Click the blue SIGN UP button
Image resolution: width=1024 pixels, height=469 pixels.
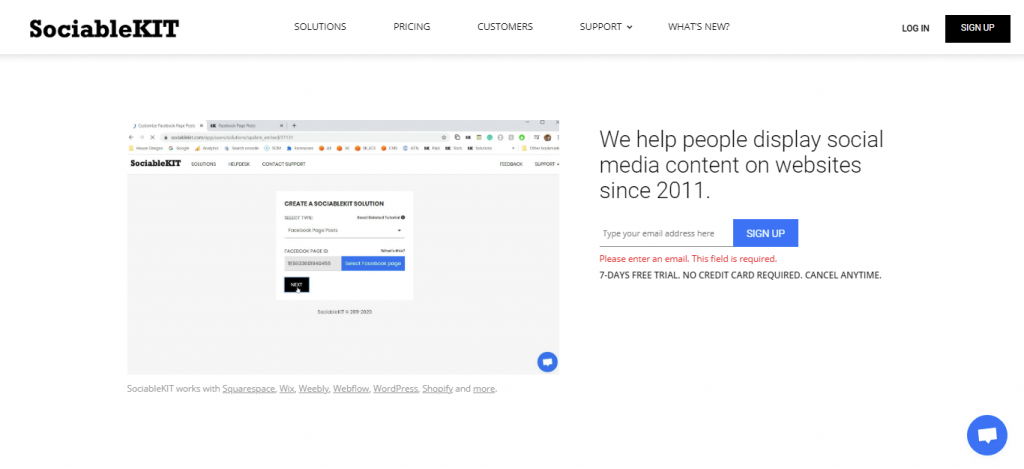click(x=765, y=233)
